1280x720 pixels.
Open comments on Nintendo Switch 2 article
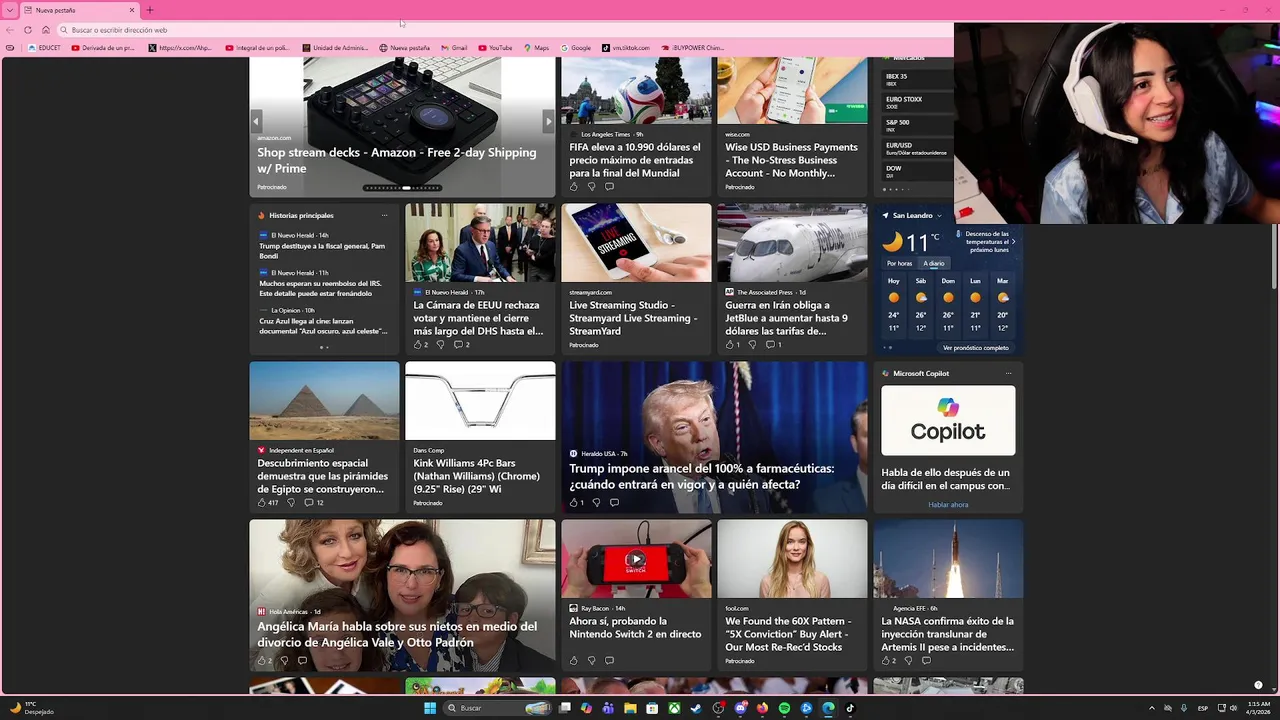[609, 660]
